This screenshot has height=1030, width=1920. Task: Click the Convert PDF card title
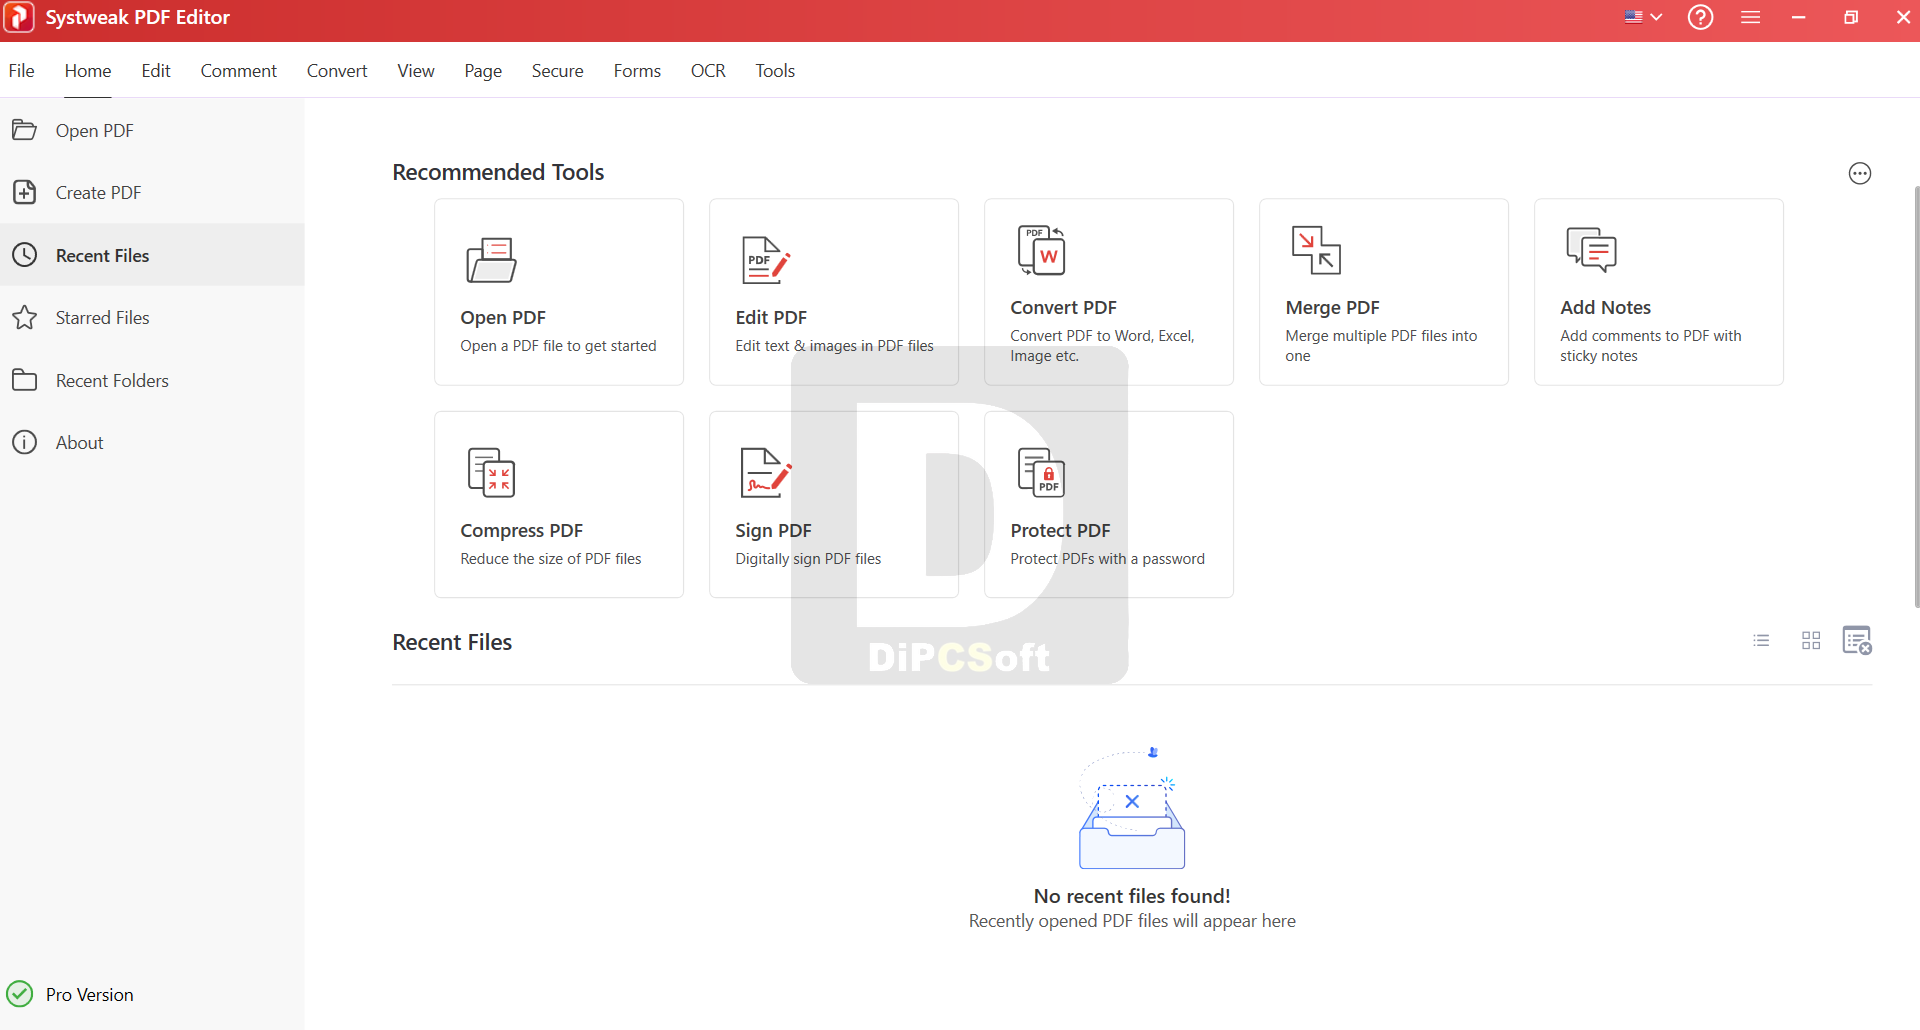pyautogui.click(x=1063, y=308)
